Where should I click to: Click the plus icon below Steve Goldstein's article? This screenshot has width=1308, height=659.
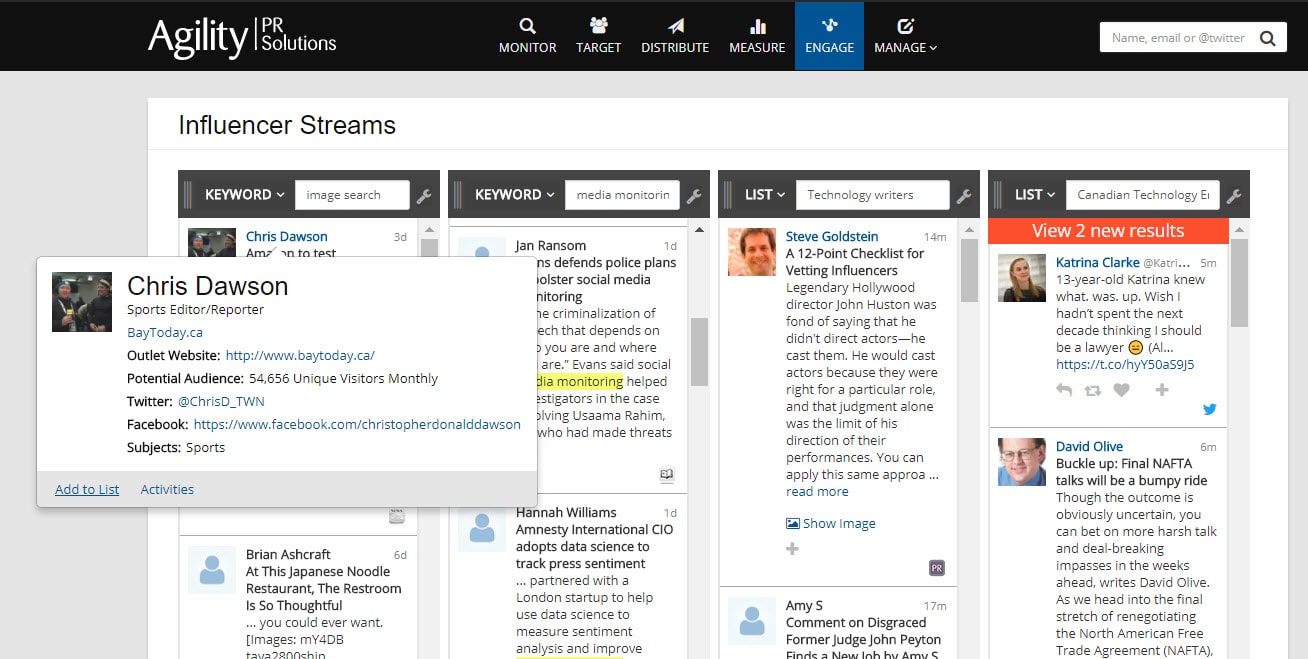pos(792,548)
